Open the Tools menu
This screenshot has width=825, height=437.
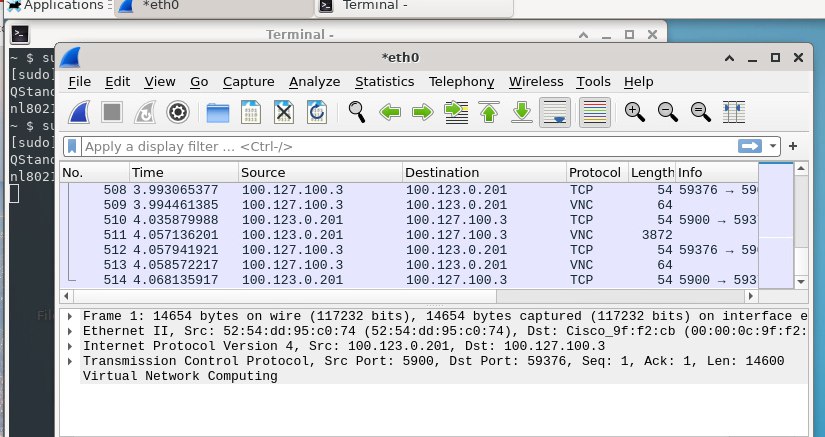click(x=593, y=82)
